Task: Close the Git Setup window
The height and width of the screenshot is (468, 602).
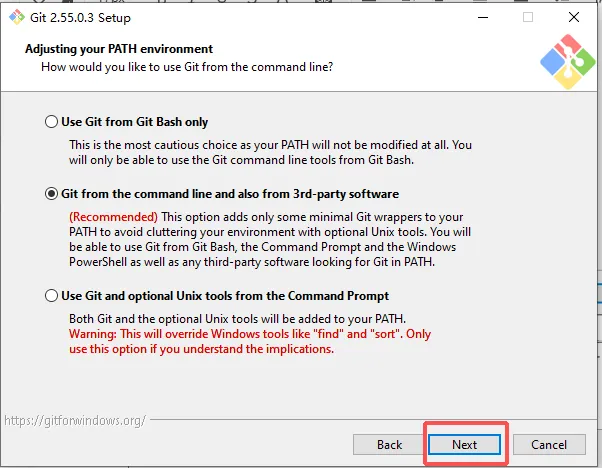Action: (574, 17)
